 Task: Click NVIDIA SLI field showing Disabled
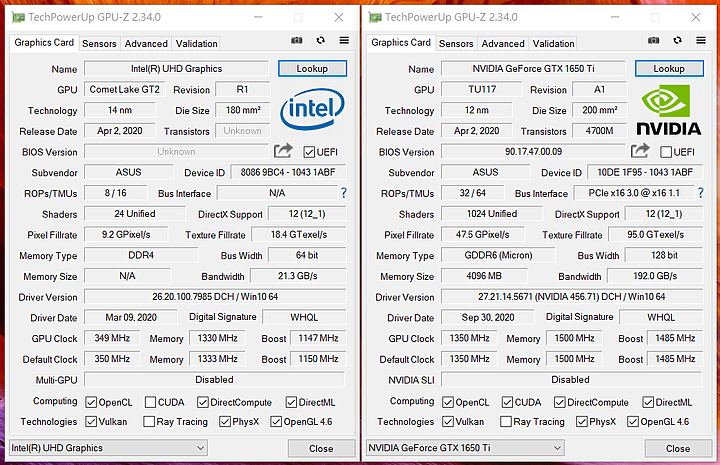click(x=571, y=380)
